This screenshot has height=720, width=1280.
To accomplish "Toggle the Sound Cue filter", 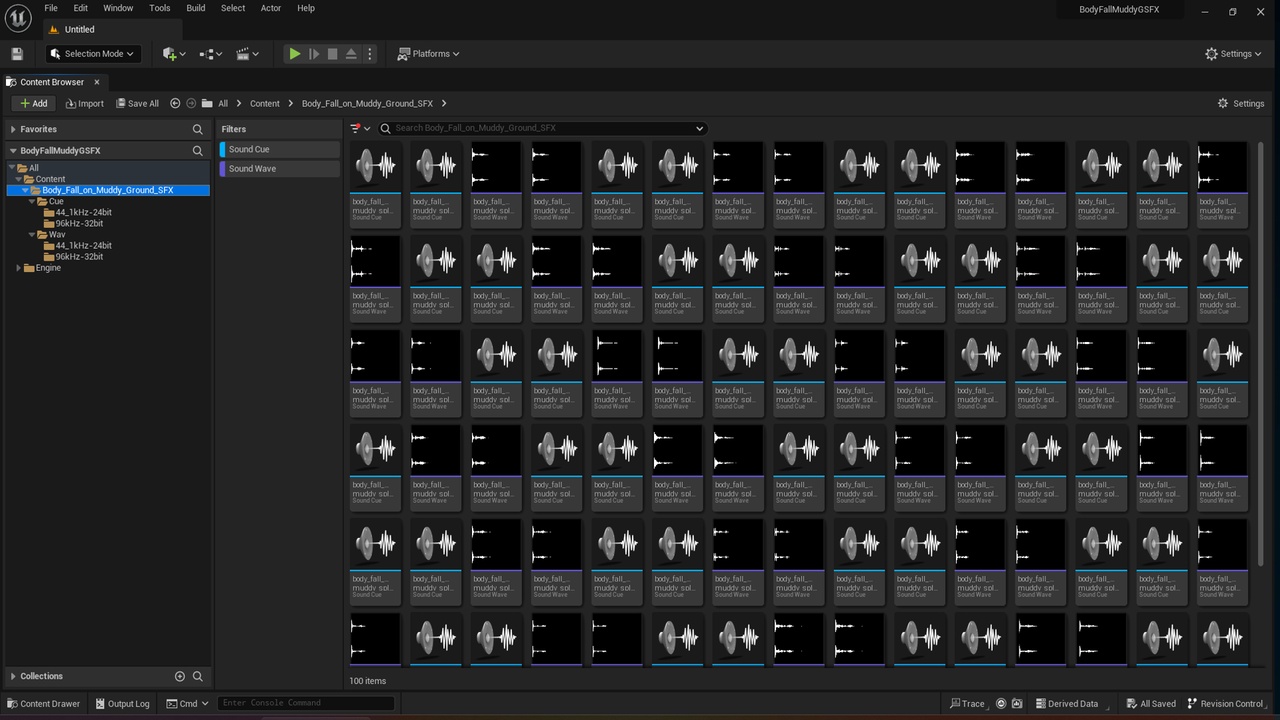I will (x=280, y=149).
